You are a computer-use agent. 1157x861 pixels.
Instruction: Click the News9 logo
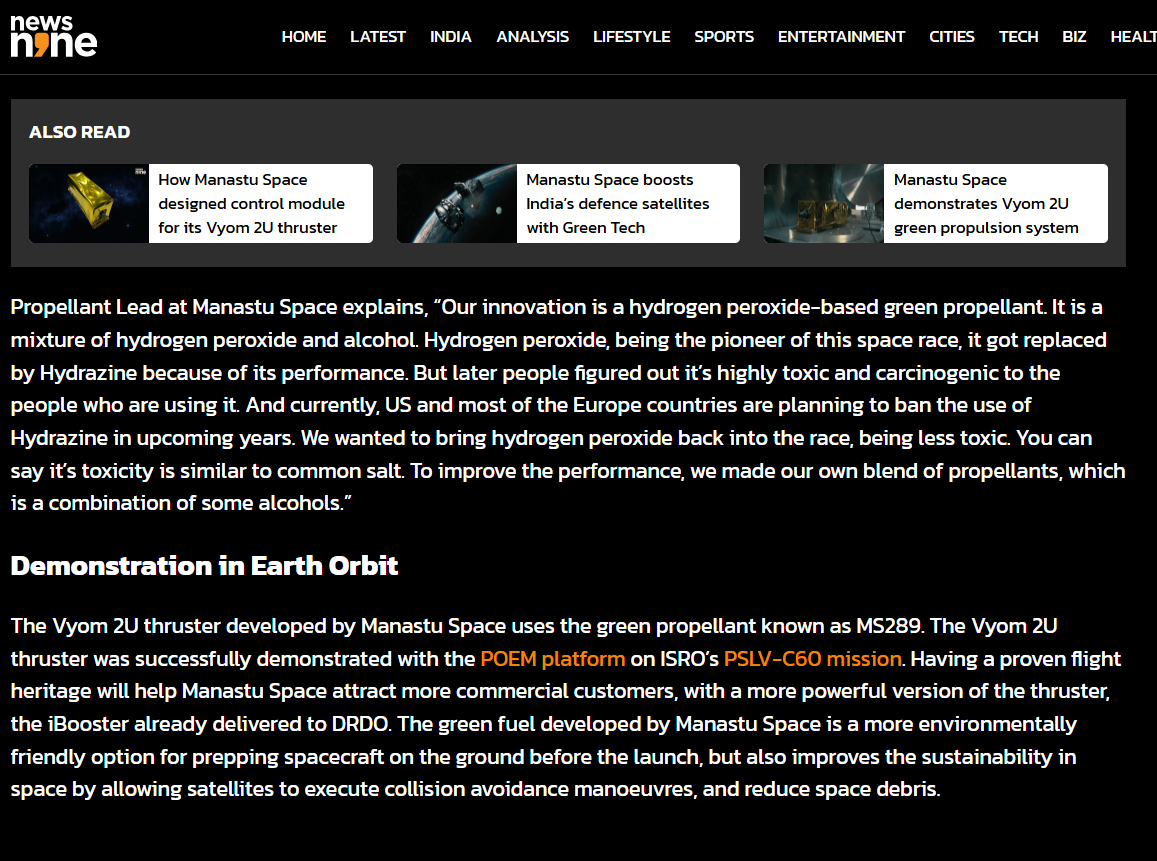pyautogui.click(x=53, y=36)
